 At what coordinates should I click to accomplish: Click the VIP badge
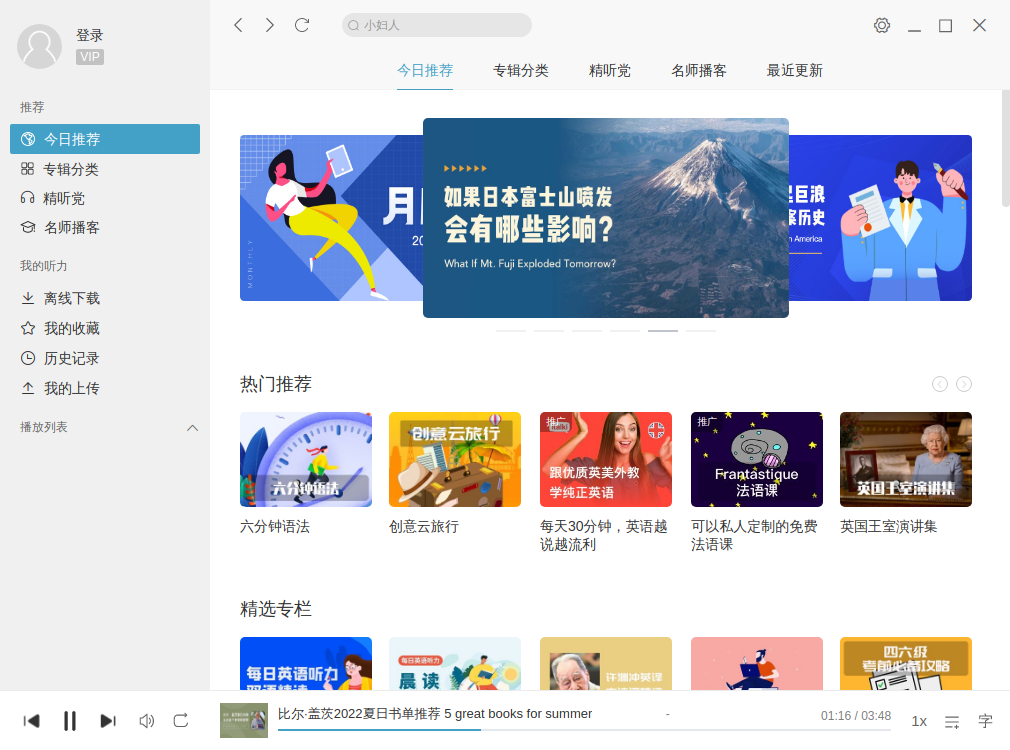coord(90,57)
